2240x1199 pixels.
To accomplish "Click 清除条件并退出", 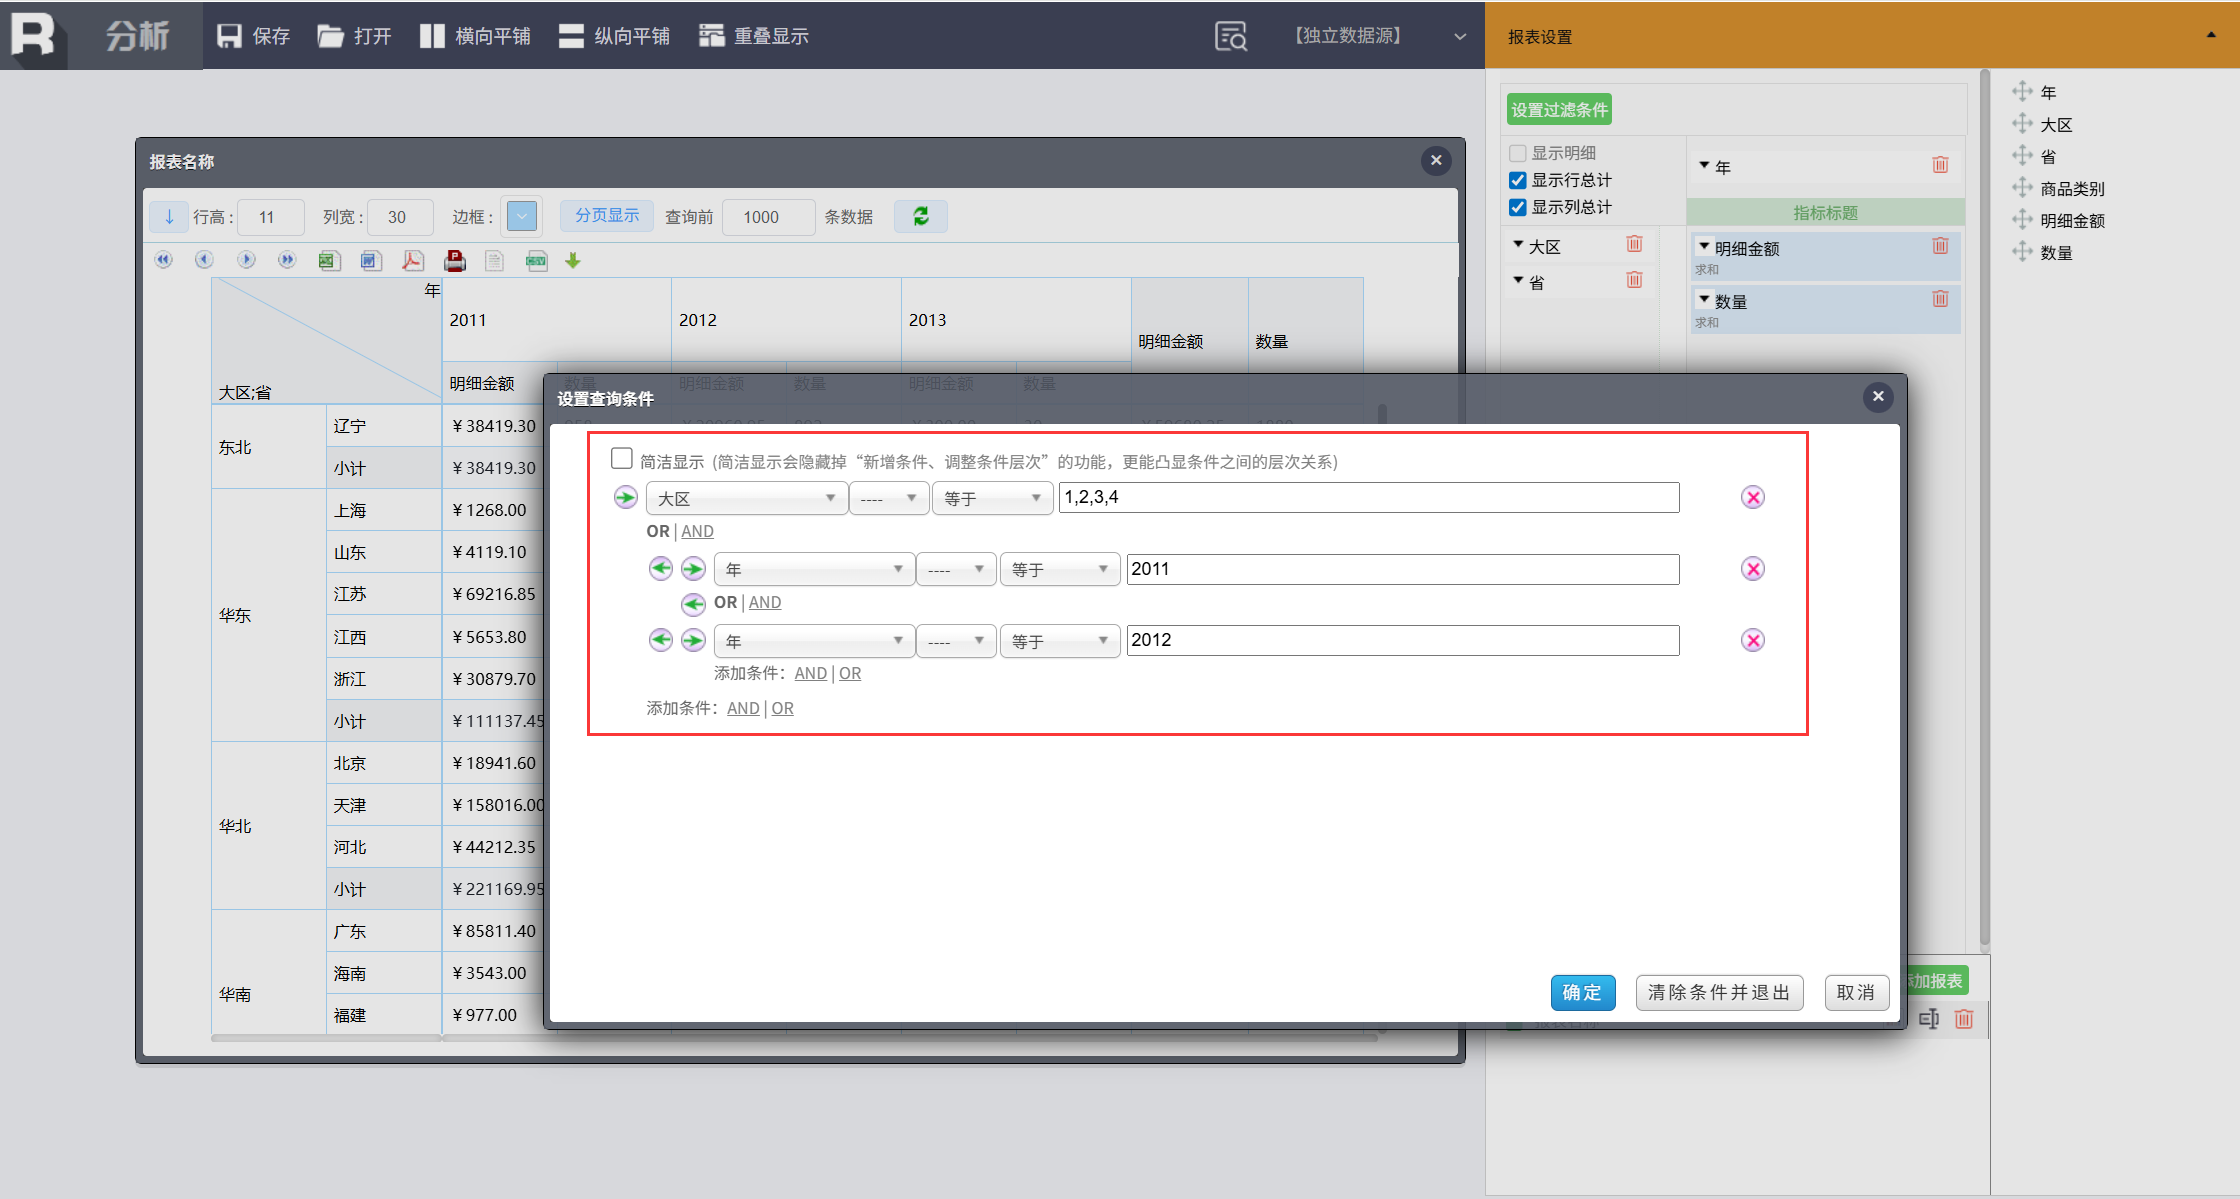I will pyautogui.click(x=1719, y=992).
